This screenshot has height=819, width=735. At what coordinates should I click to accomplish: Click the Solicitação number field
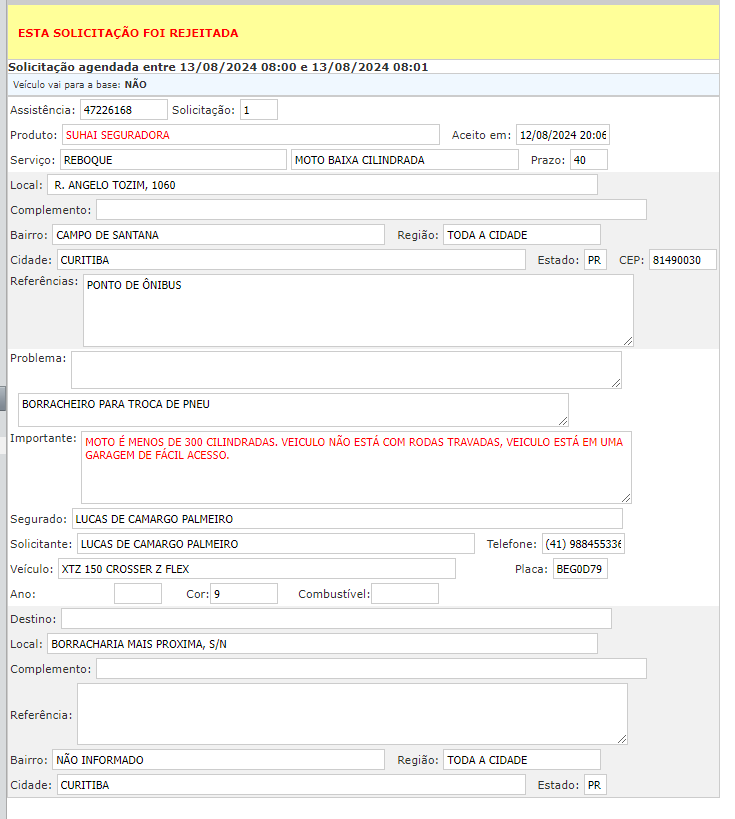259,110
